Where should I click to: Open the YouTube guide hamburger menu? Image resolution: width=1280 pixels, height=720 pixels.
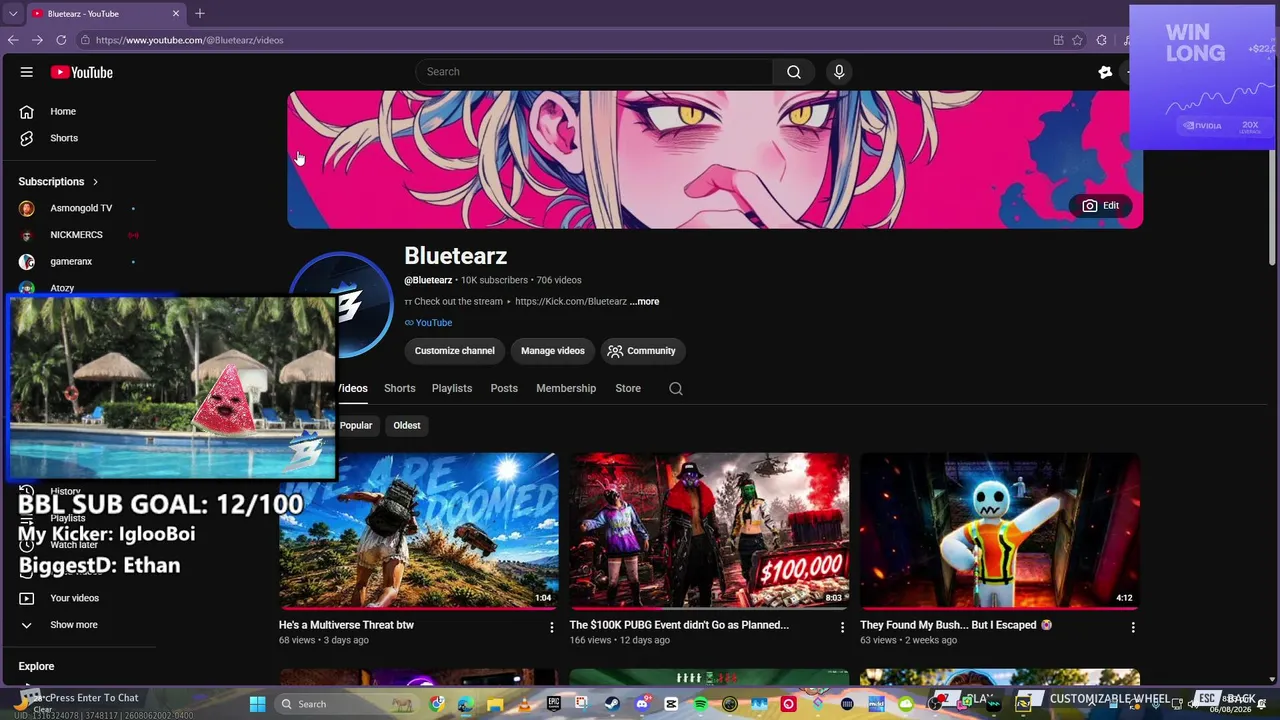point(27,72)
